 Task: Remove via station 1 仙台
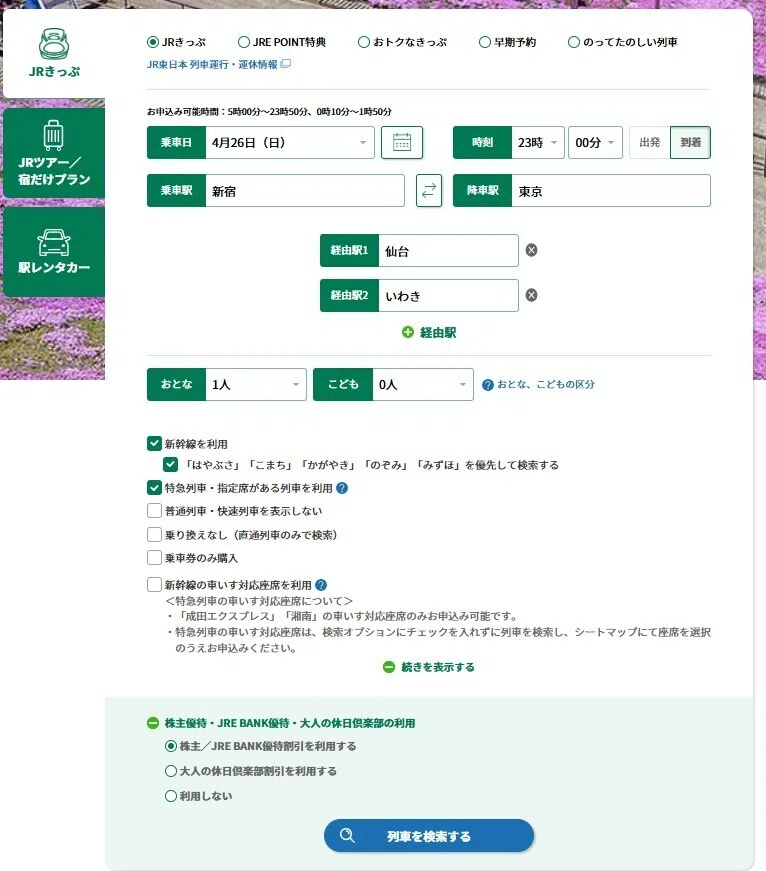[532, 250]
